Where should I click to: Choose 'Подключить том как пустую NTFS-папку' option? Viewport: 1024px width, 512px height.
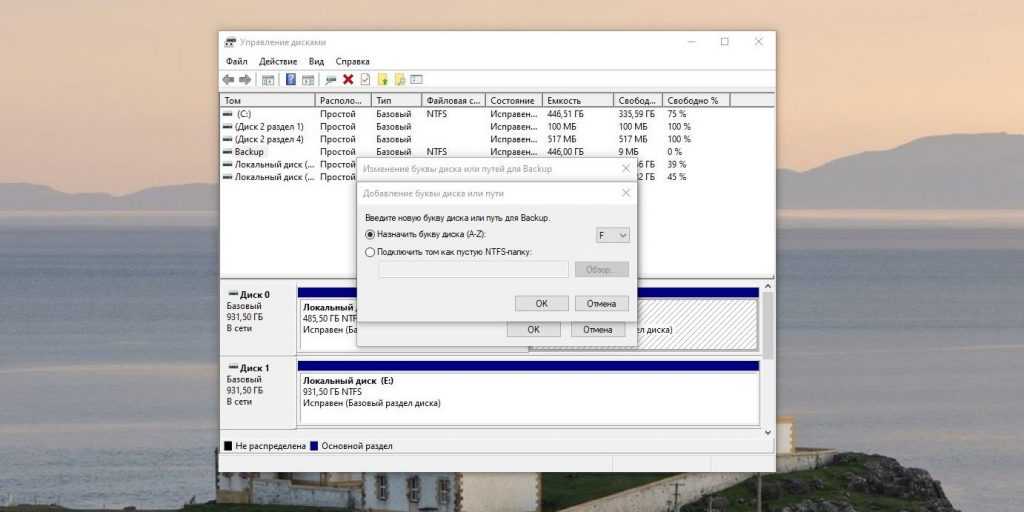coord(370,253)
